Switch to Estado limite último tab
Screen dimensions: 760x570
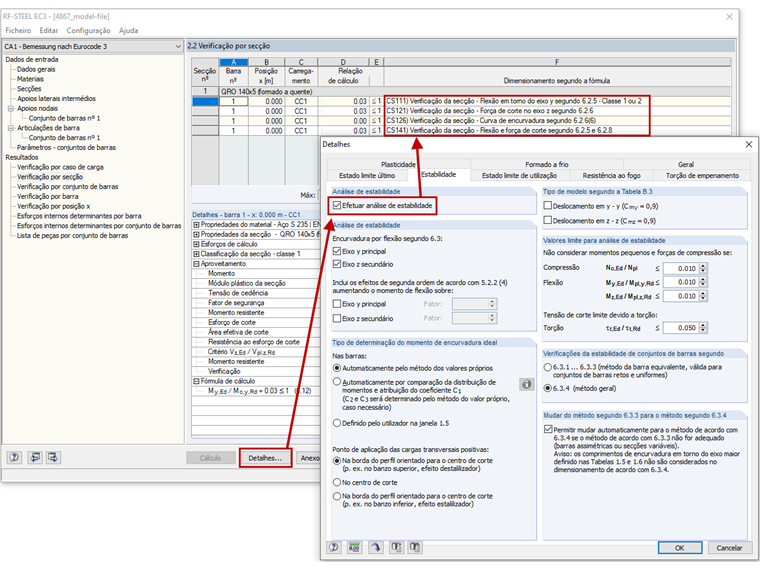pos(367,175)
